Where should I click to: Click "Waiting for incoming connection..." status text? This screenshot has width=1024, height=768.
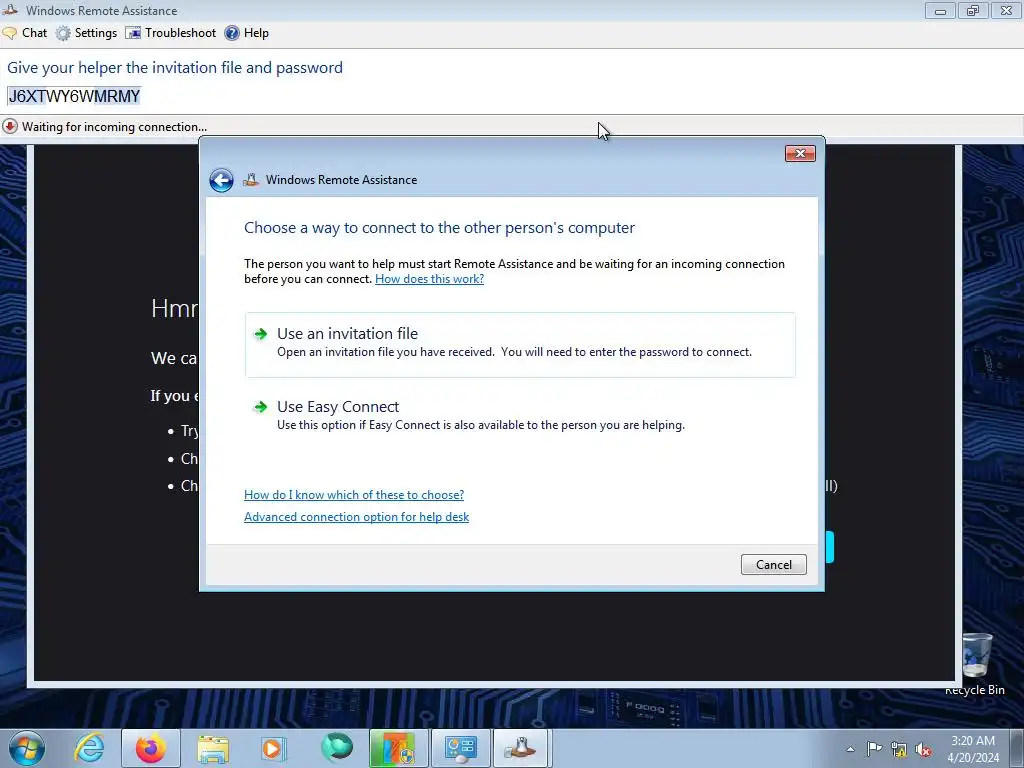coord(114,127)
